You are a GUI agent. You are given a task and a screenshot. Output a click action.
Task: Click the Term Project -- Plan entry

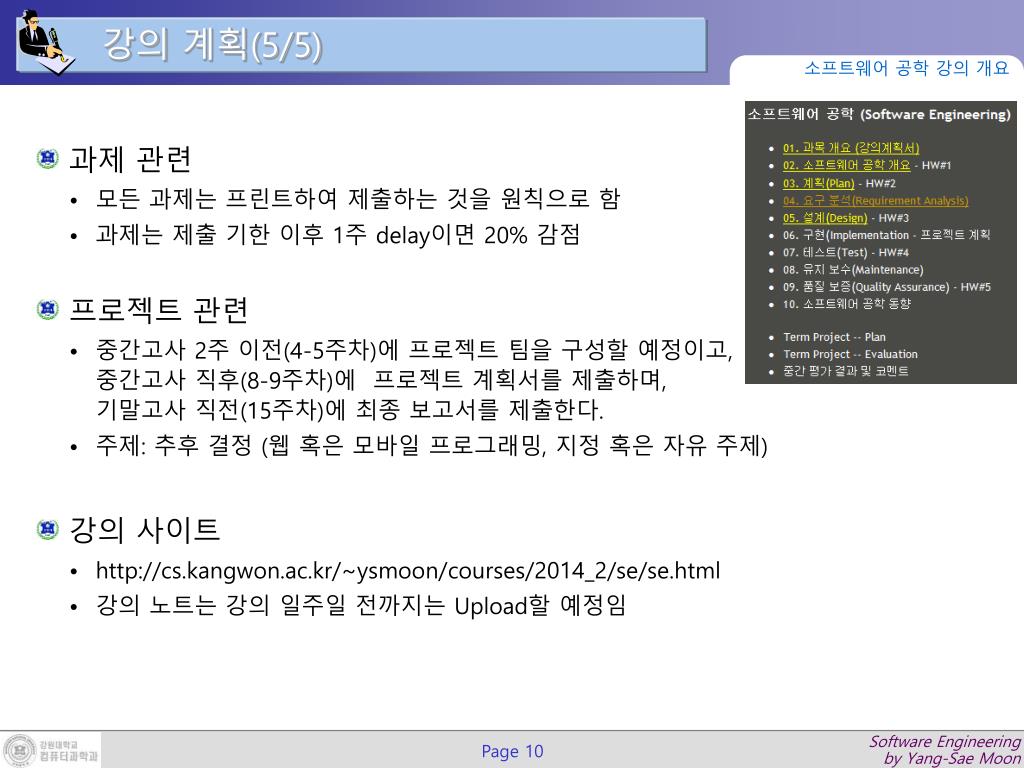pyautogui.click(x=834, y=337)
